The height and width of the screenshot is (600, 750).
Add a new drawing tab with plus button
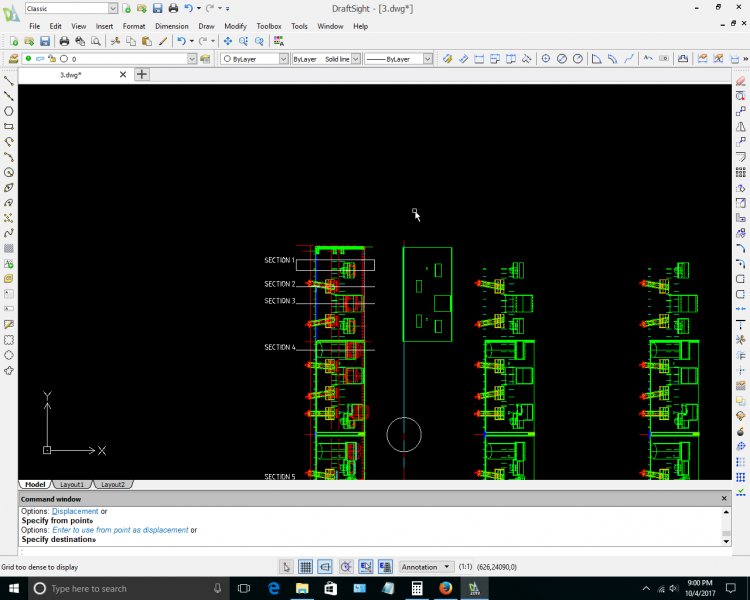tap(142, 74)
